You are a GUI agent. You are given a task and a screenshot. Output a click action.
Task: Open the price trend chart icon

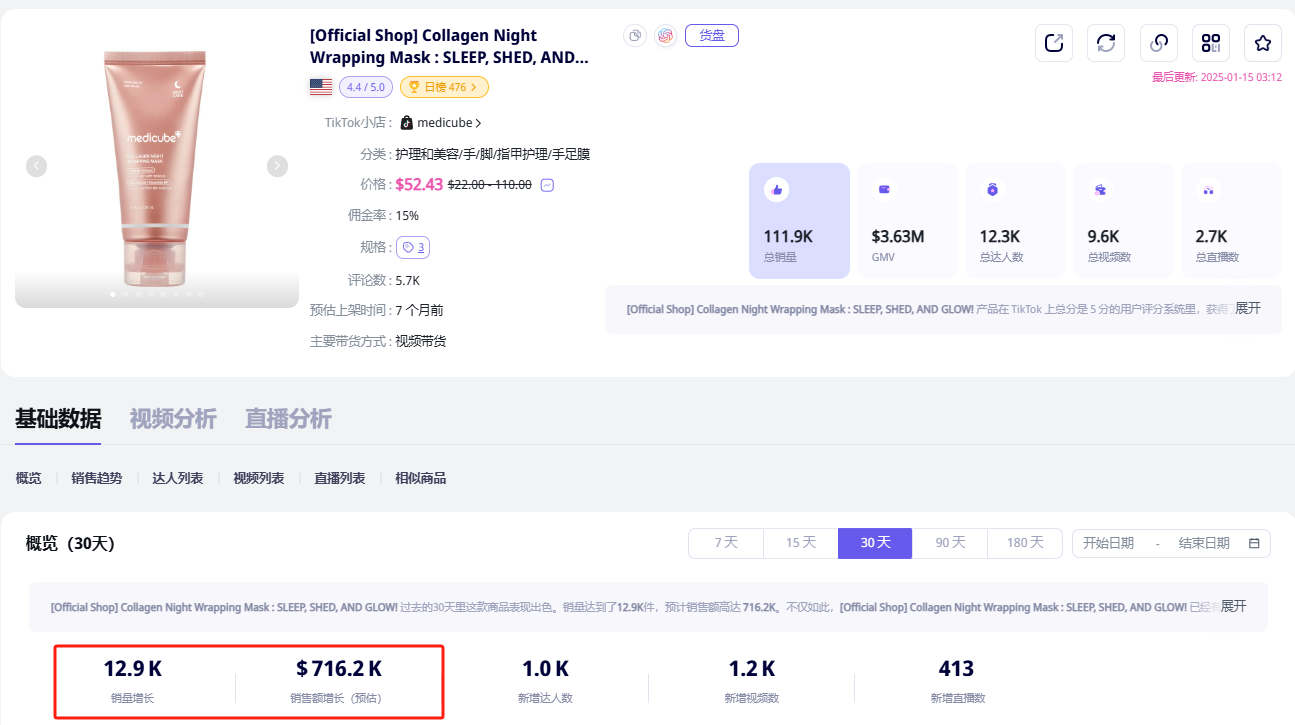pyautogui.click(x=547, y=185)
